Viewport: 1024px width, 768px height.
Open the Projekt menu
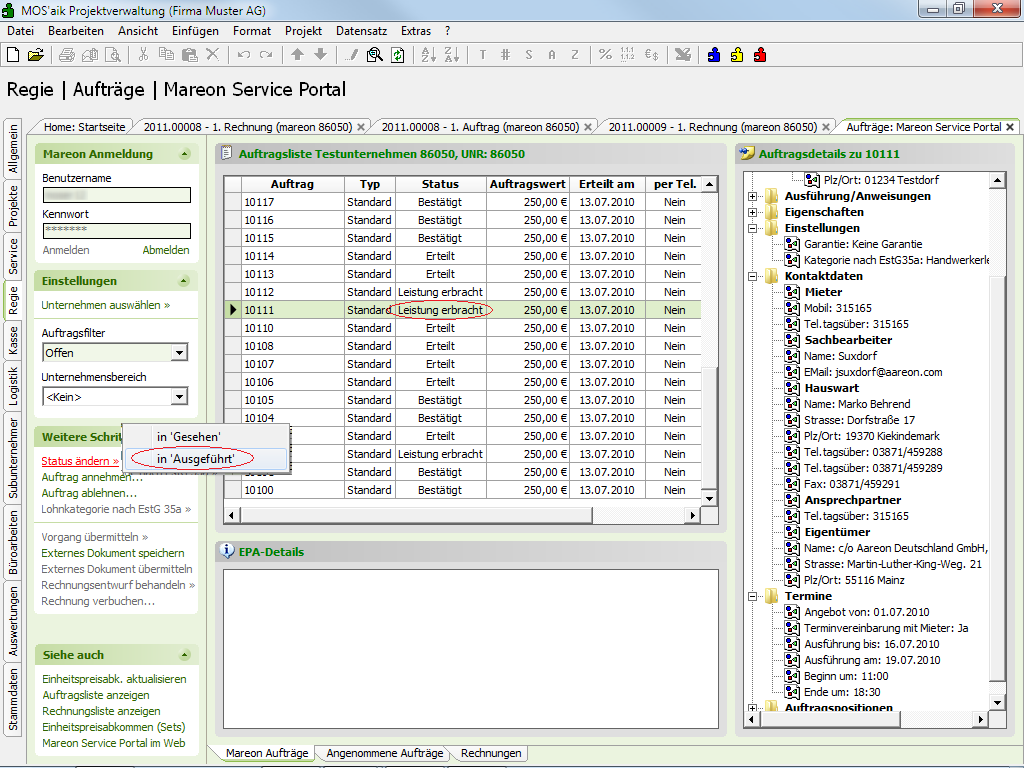(303, 31)
